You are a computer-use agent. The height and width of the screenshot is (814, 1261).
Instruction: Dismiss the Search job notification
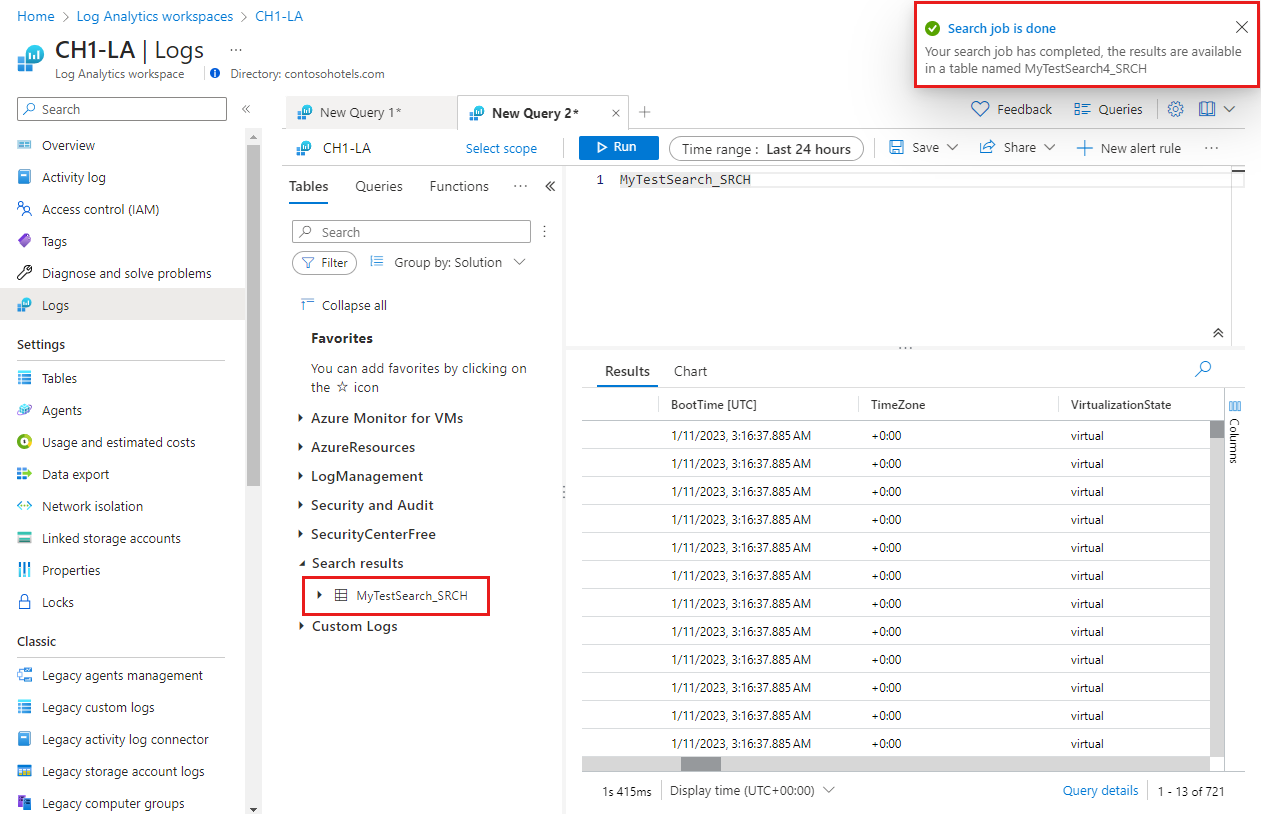(1241, 28)
